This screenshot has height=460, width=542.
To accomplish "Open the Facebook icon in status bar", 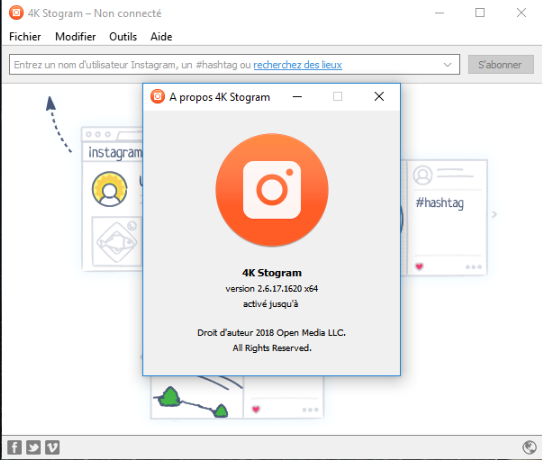I will pos(15,447).
